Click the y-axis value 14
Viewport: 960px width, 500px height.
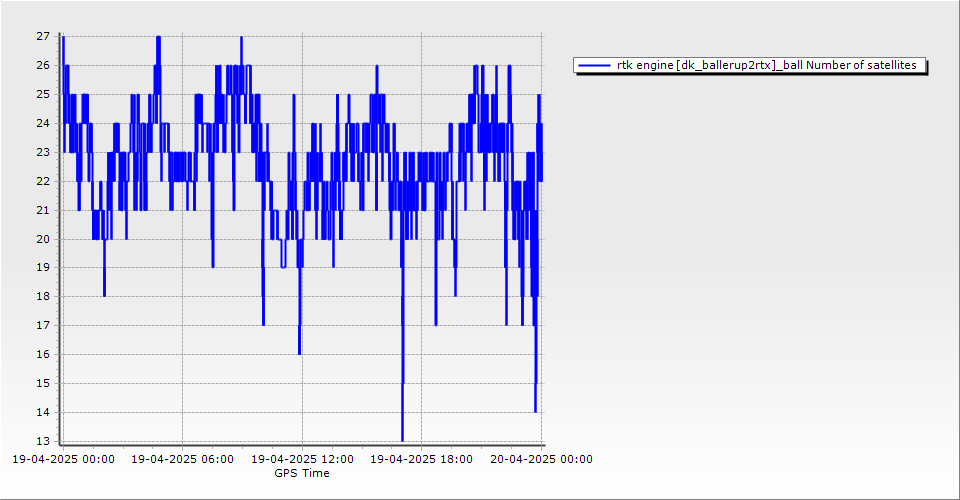pos(43,412)
